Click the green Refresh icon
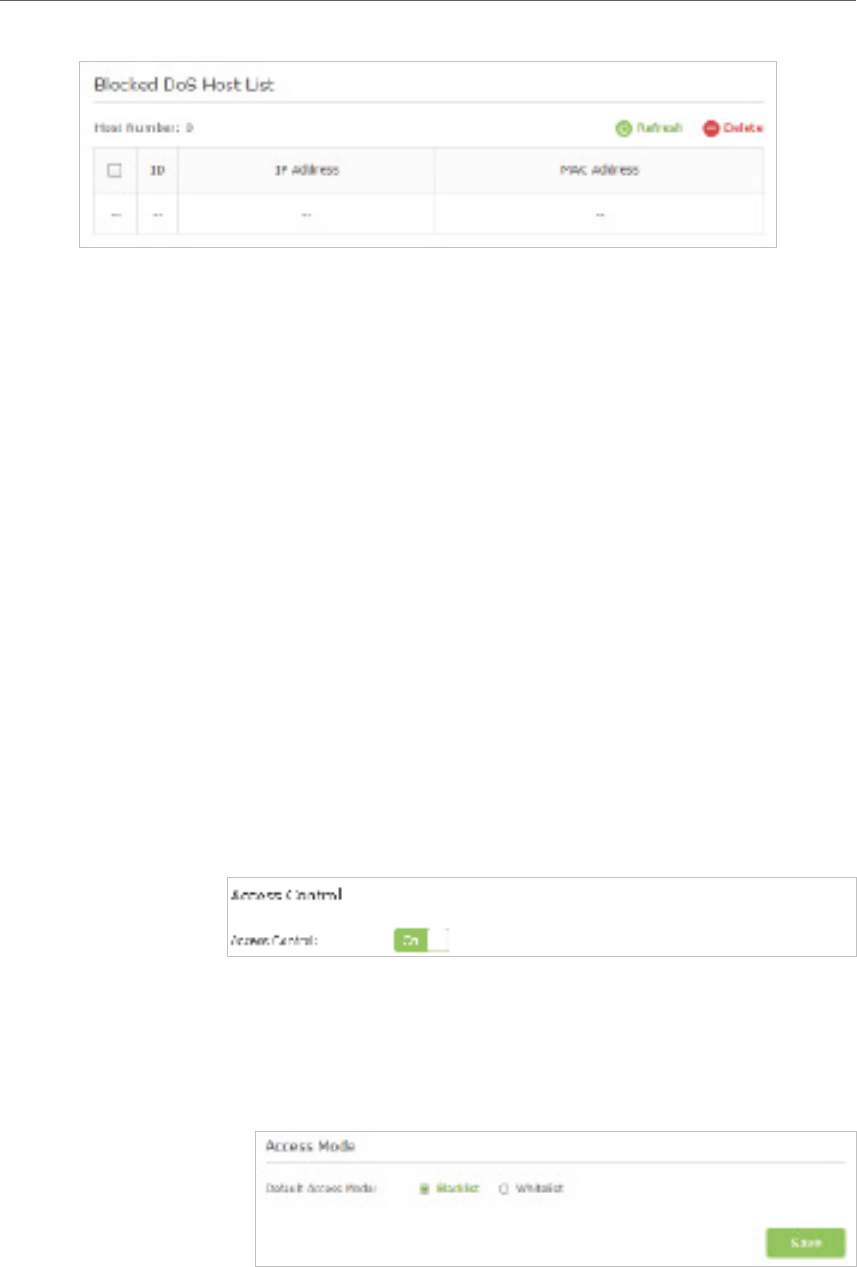Screen dimensions: 857x1267 [623, 129]
